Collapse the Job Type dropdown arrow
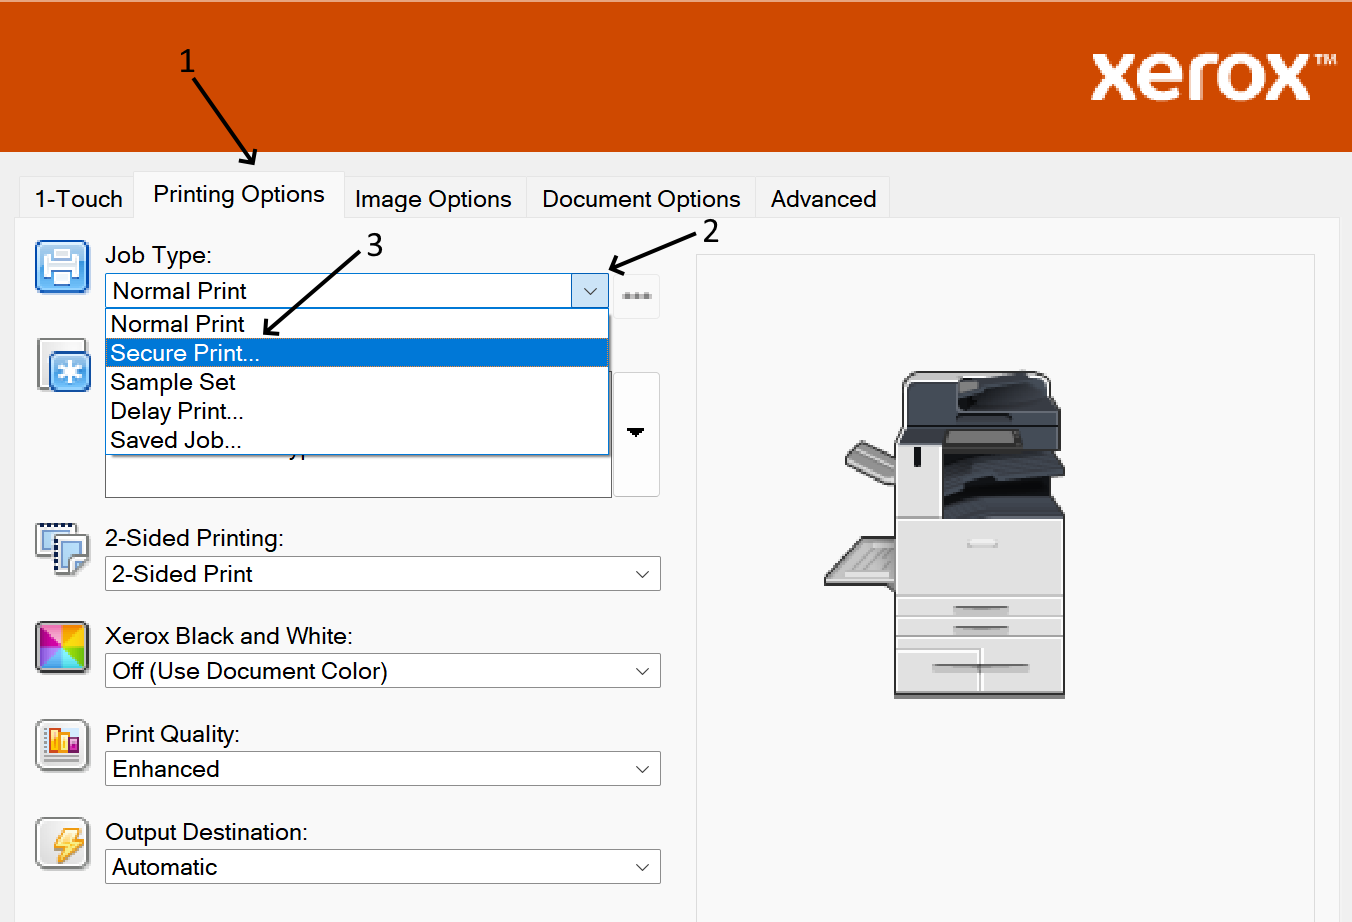This screenshot has width=1352, height=922. (x=590, y=291)
